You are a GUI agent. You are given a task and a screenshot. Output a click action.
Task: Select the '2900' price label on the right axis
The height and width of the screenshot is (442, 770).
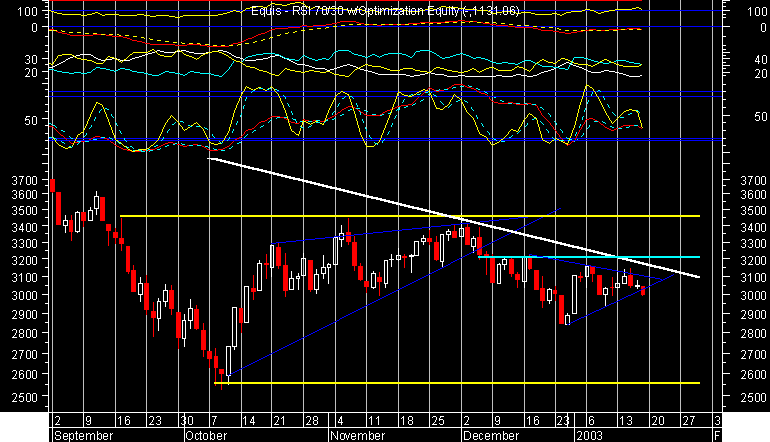point(753,314)
